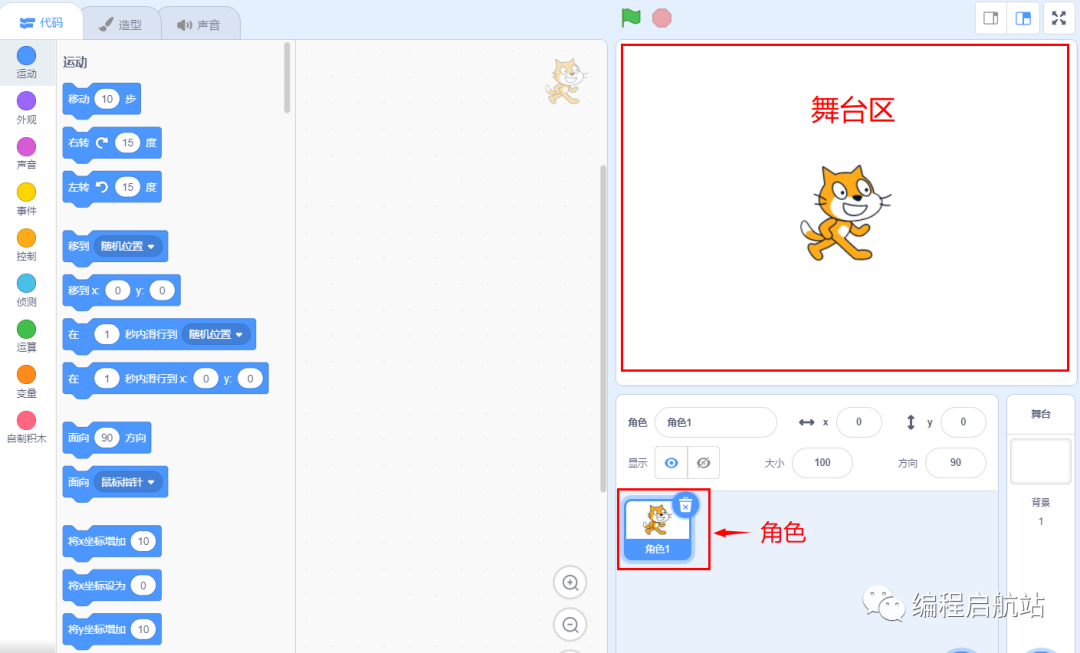Click the sprite x coordinate field
Image resolution: width=1080 pixels, height=653 pixels.
[859, 422]
